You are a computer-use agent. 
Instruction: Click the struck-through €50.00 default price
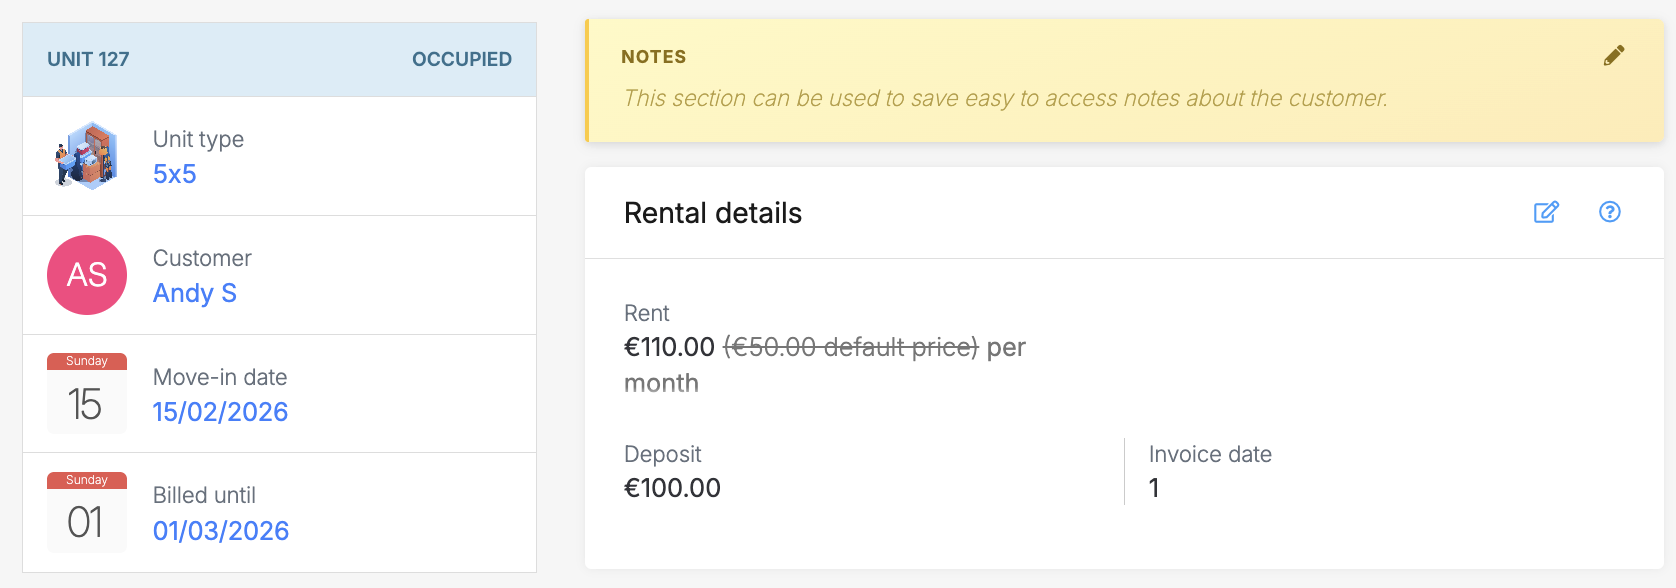tap(850, 347)
